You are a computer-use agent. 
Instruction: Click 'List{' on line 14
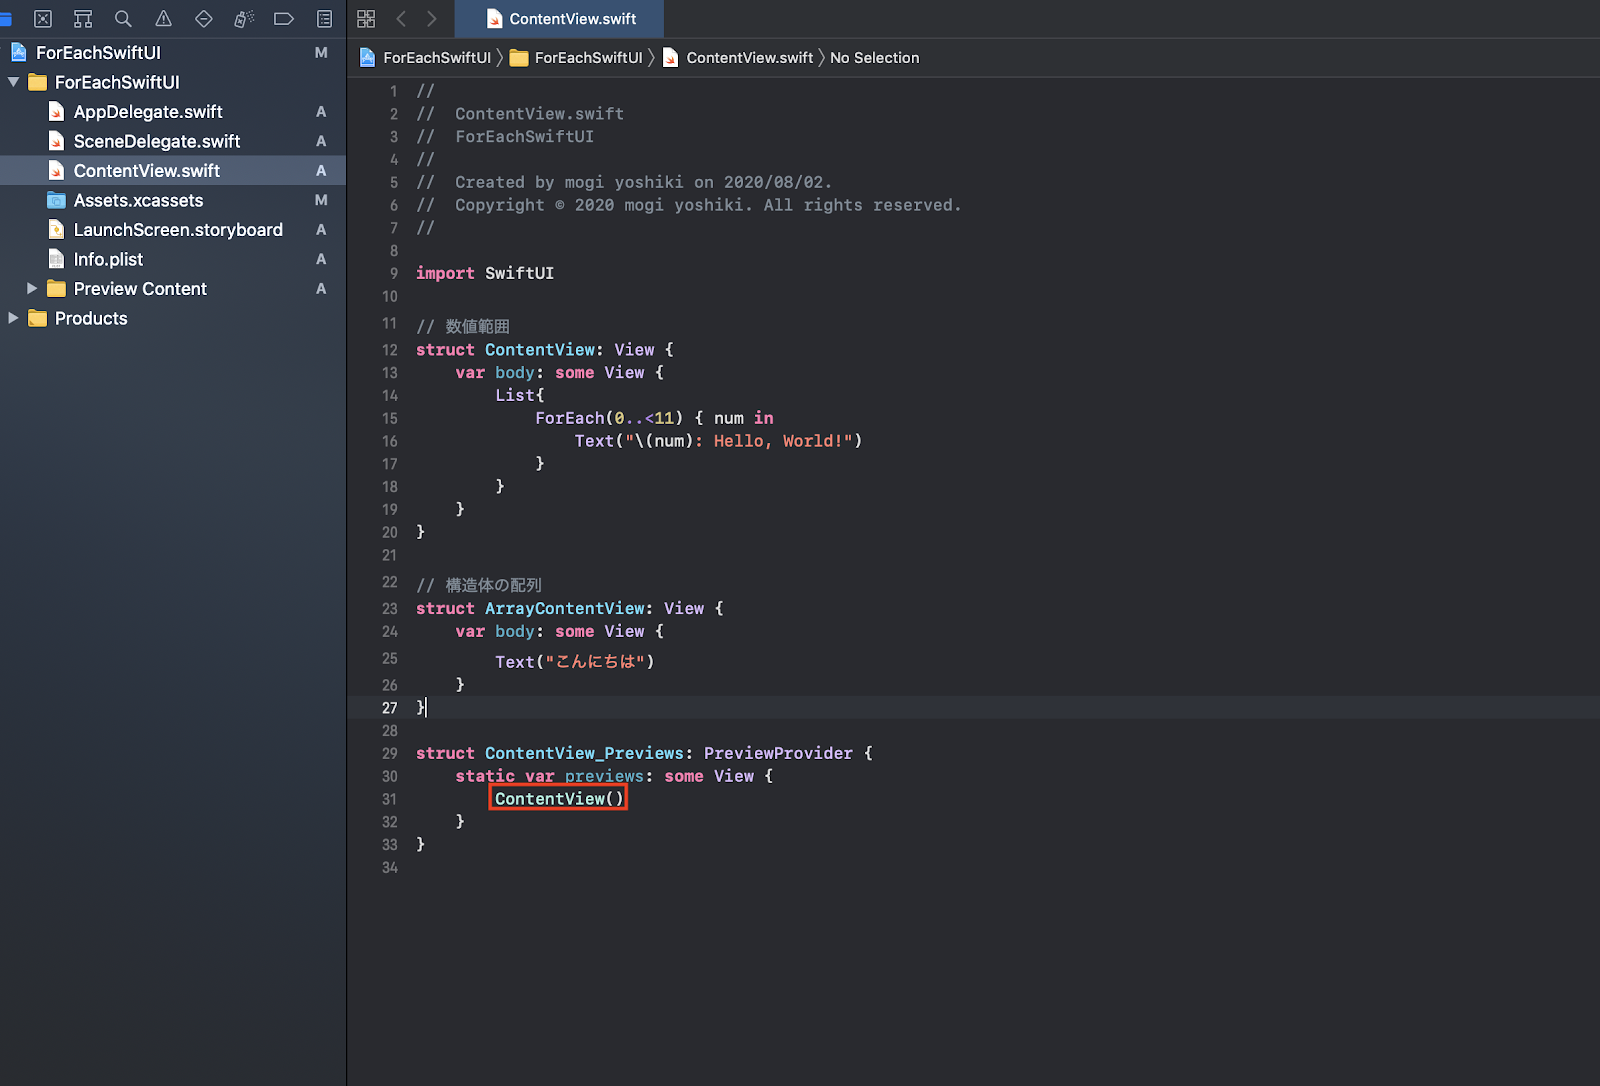pos(520,395)
